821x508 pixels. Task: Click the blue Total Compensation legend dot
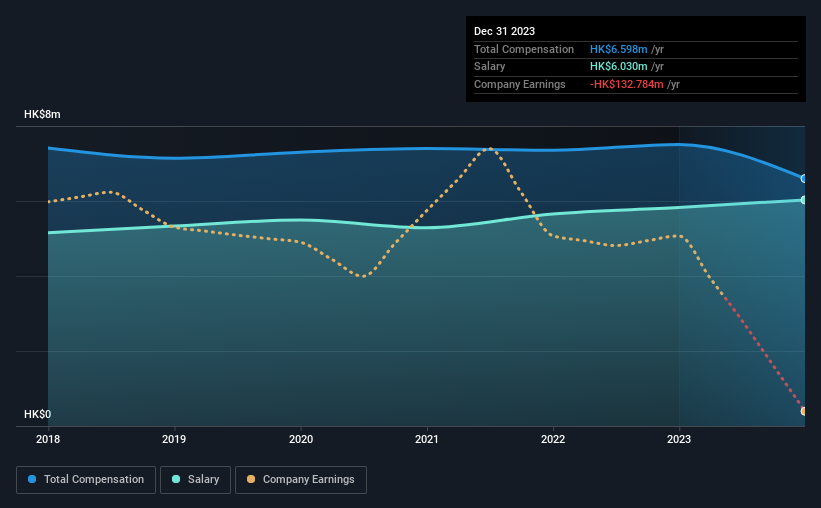click(32, 479)
